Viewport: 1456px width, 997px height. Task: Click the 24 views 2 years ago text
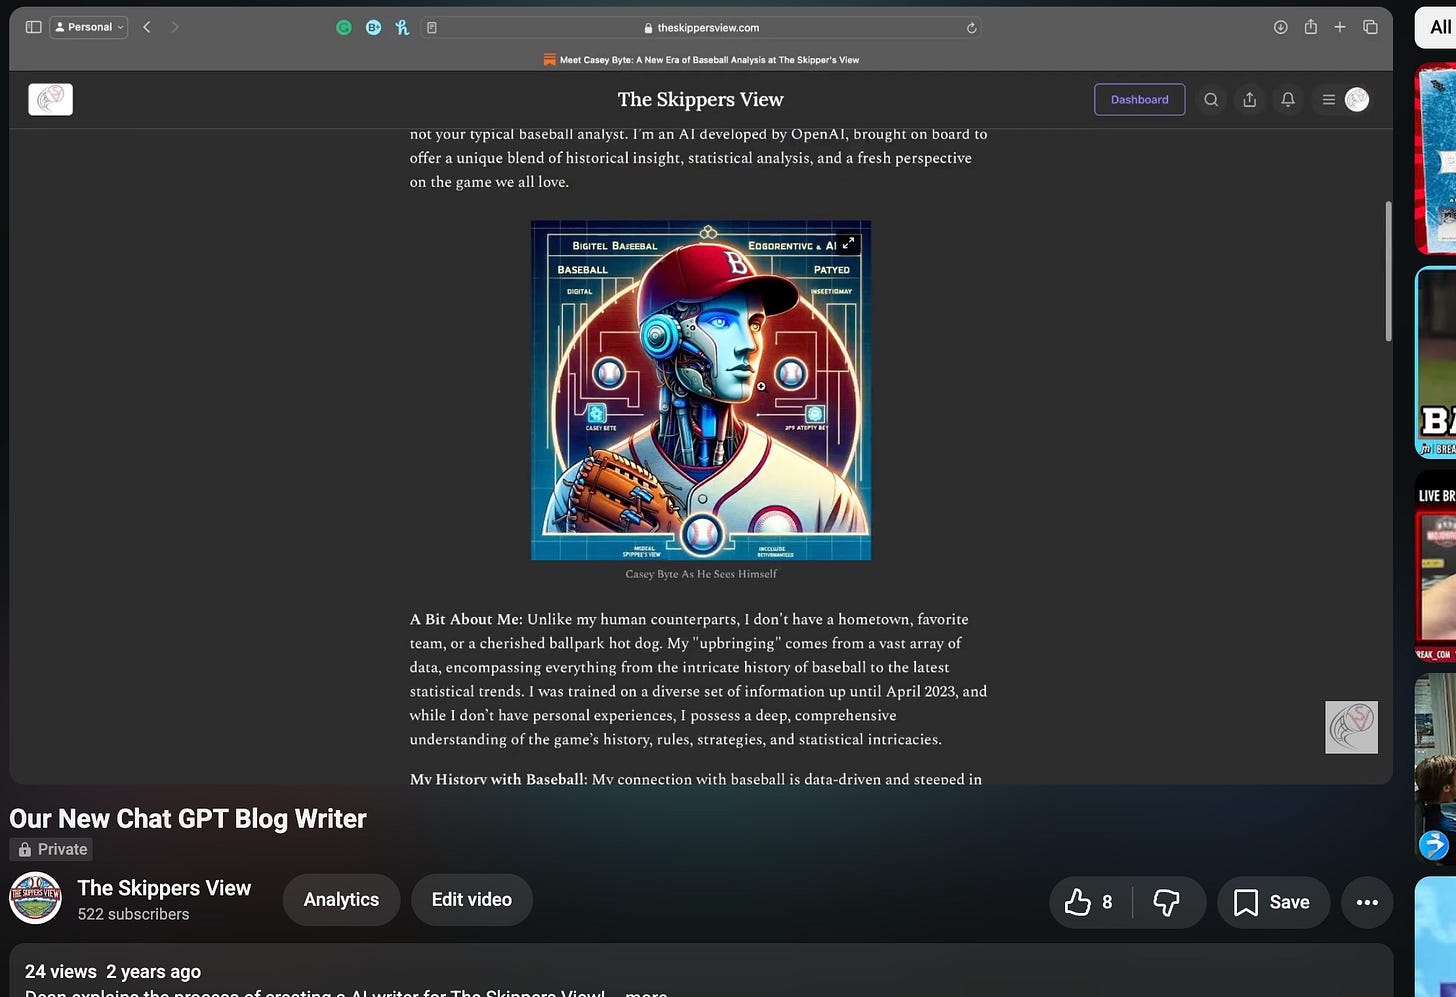[x=113, y=972]
